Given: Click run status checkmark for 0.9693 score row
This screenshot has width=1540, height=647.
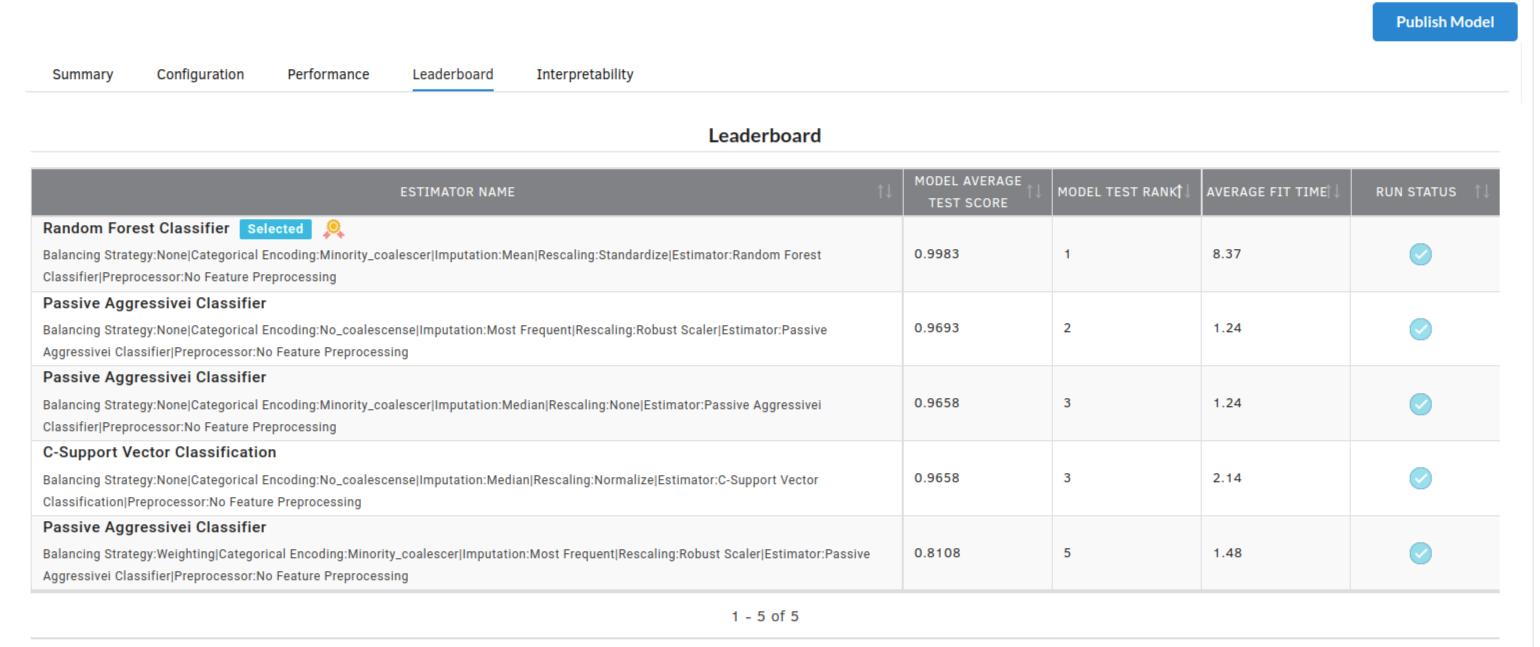Looking at the screenshot, I should click(1420, 329).
